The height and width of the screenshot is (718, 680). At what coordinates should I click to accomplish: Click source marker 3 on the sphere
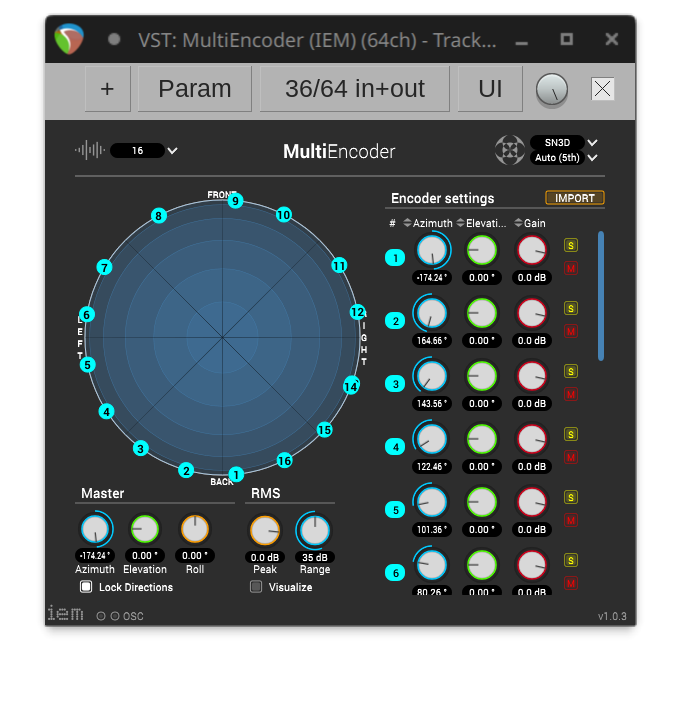click(141, 448)
